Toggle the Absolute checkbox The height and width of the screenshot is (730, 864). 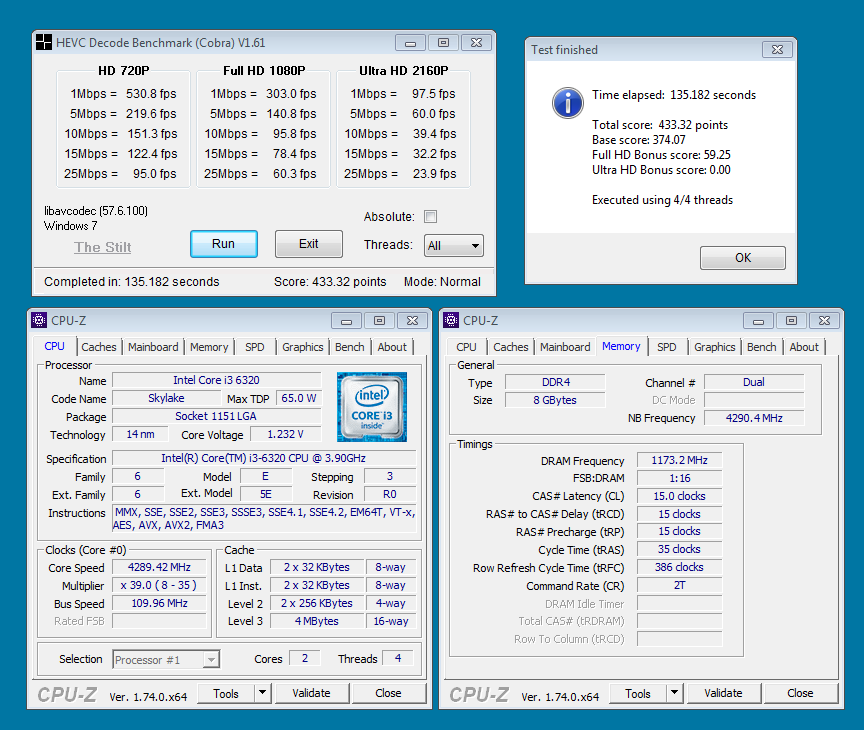tap(431, 217)
